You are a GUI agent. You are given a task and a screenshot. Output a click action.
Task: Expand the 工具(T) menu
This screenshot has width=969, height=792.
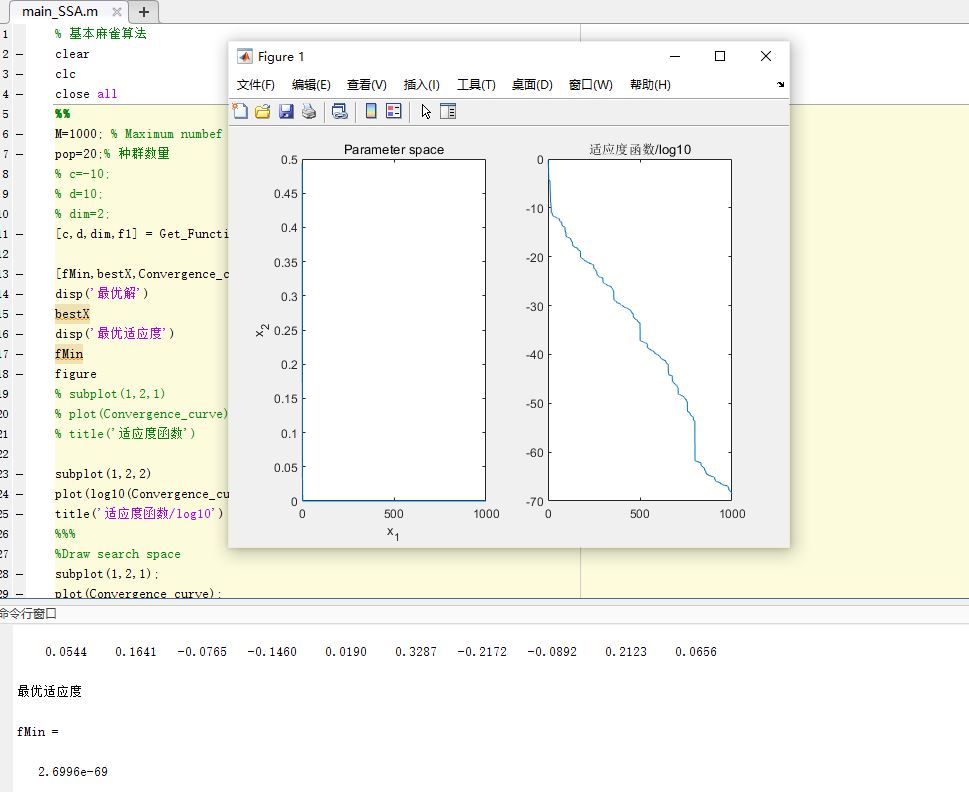476,85
